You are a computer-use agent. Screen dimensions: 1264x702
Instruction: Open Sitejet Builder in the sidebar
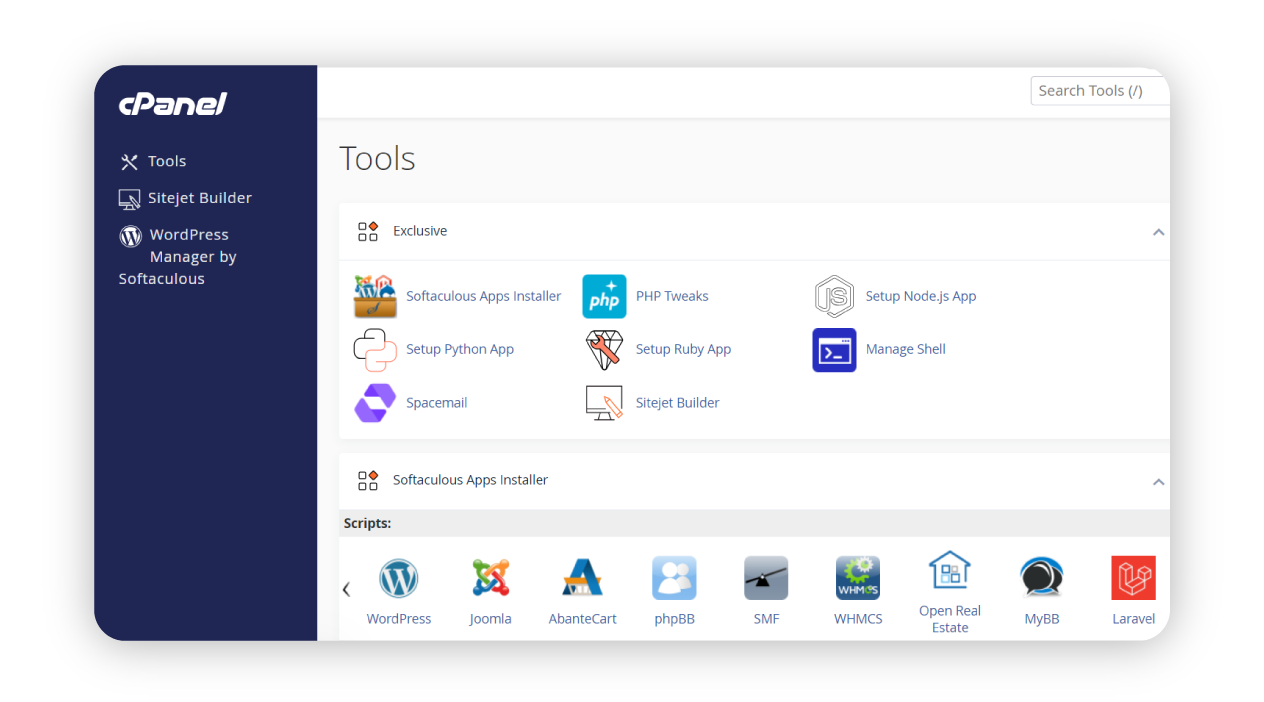200,198
